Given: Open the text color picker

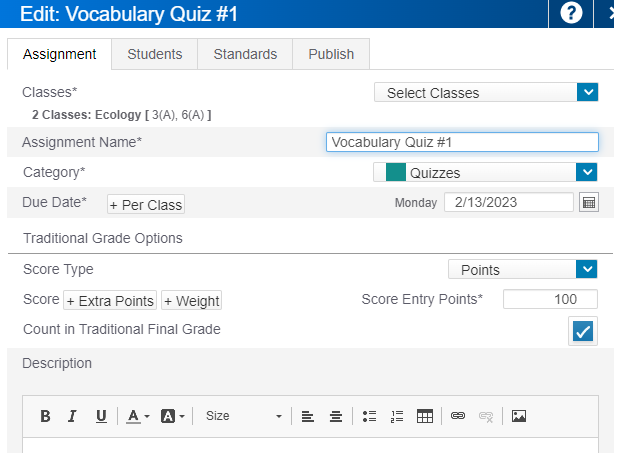Looking at the screenshot, I should [x=138, y=416].
